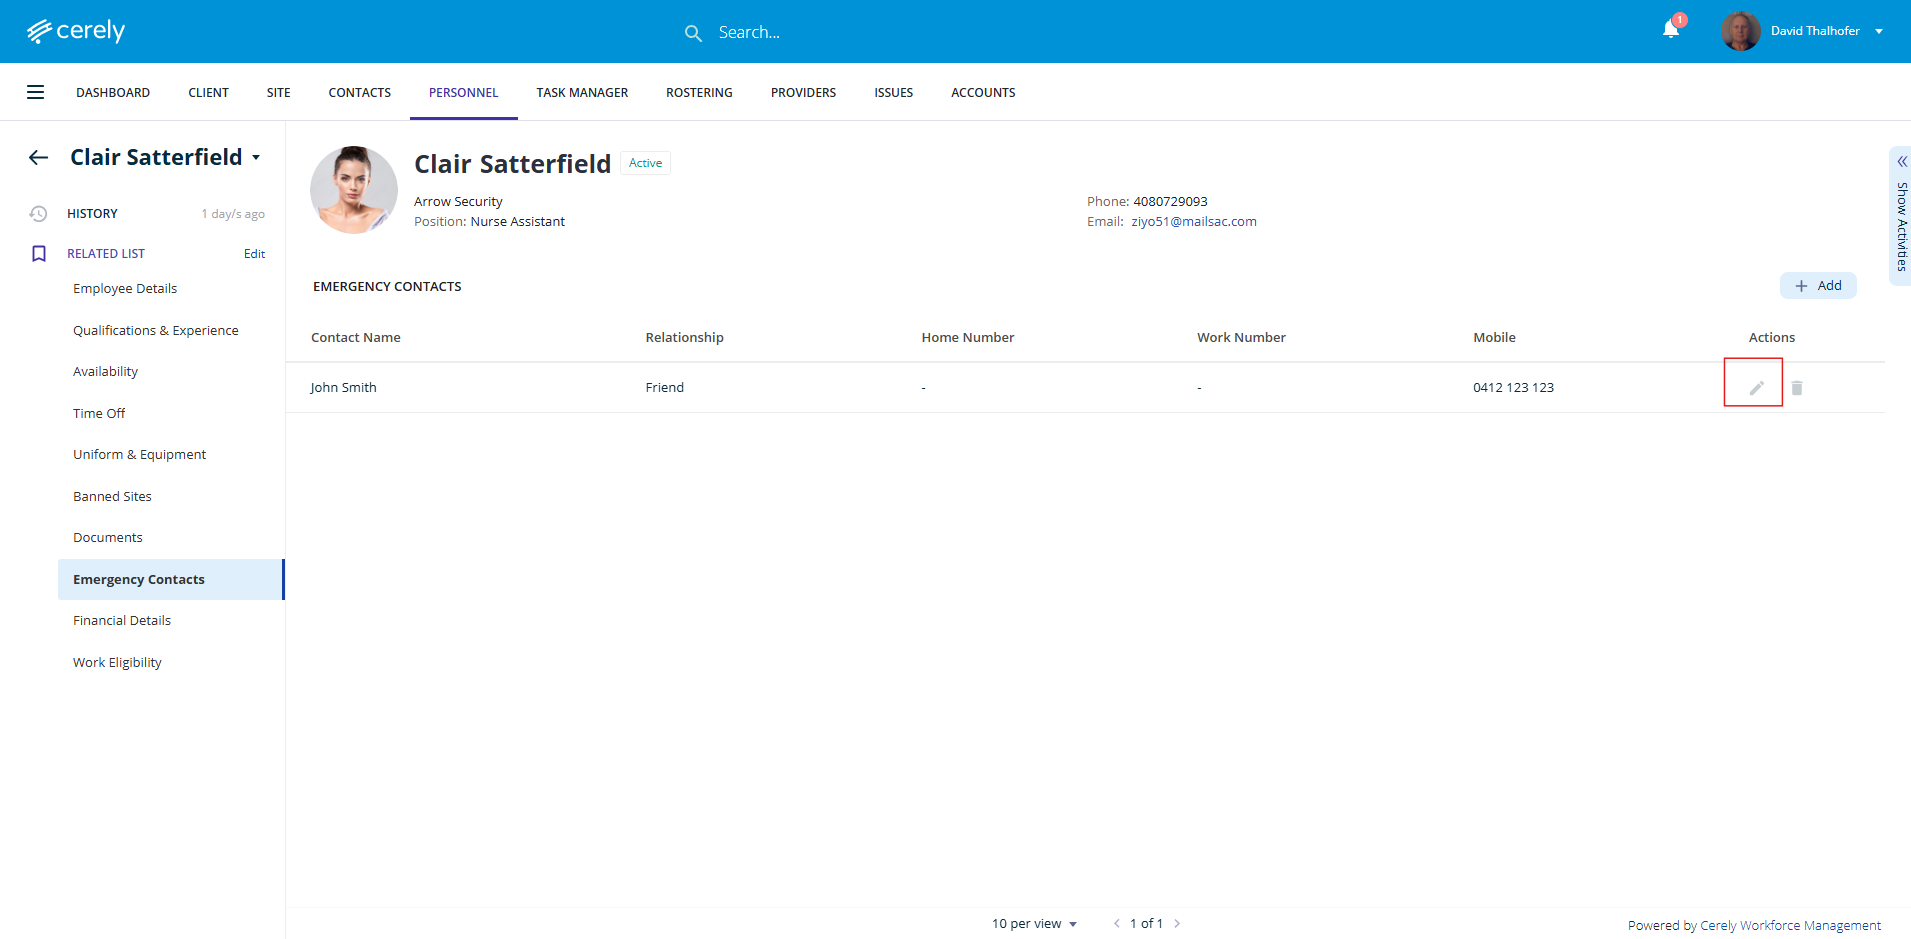This screenshot has height=939, width=1911.
Task: Click the ziyo51@mailsac.com email link
Action: (1193, 221)
